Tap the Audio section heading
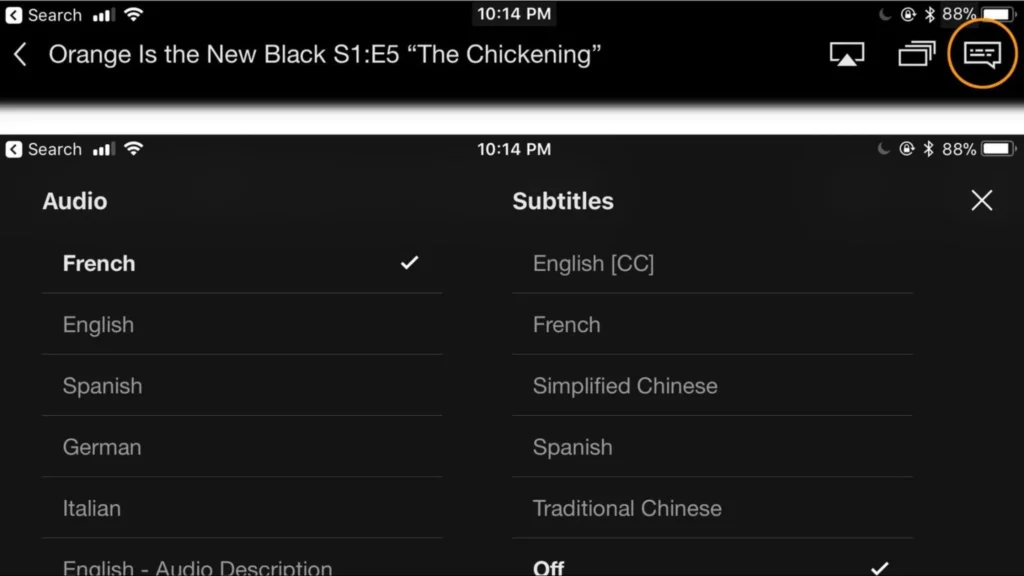Screen dimensions: 1024x576 click(75, 201)
